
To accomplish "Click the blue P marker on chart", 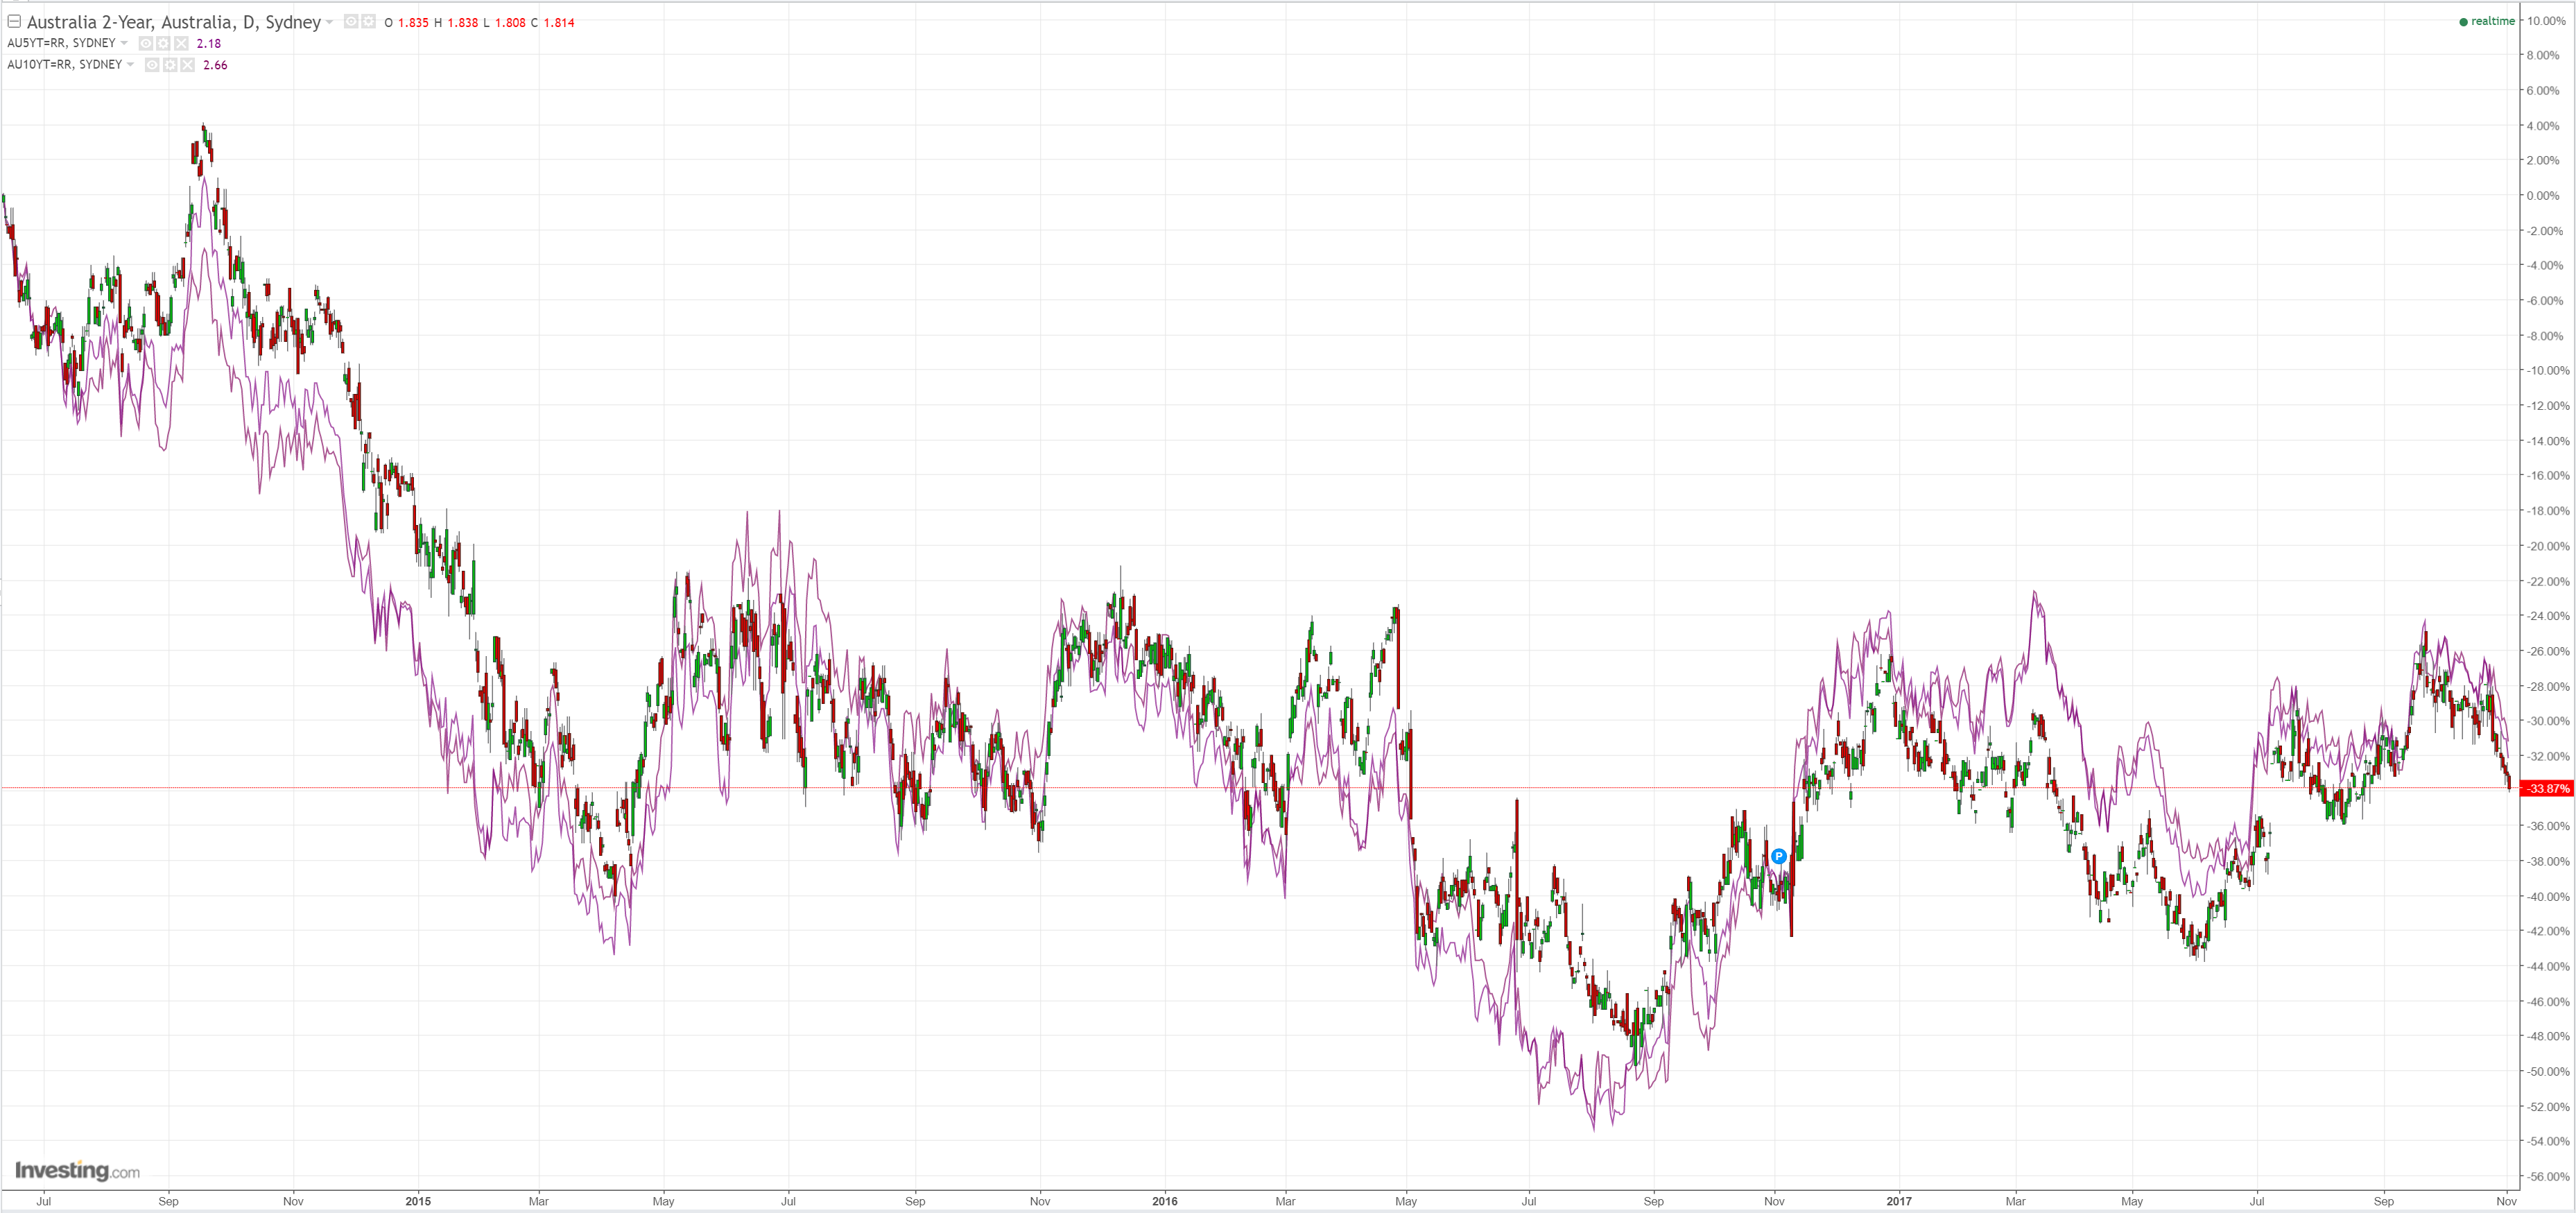I will [1778, 856].
